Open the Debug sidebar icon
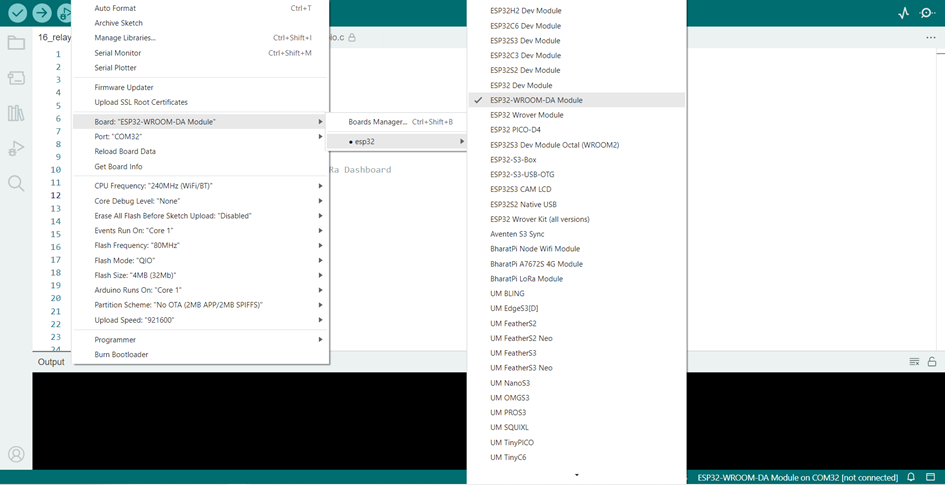945x485 pixels. pos(16,148)
